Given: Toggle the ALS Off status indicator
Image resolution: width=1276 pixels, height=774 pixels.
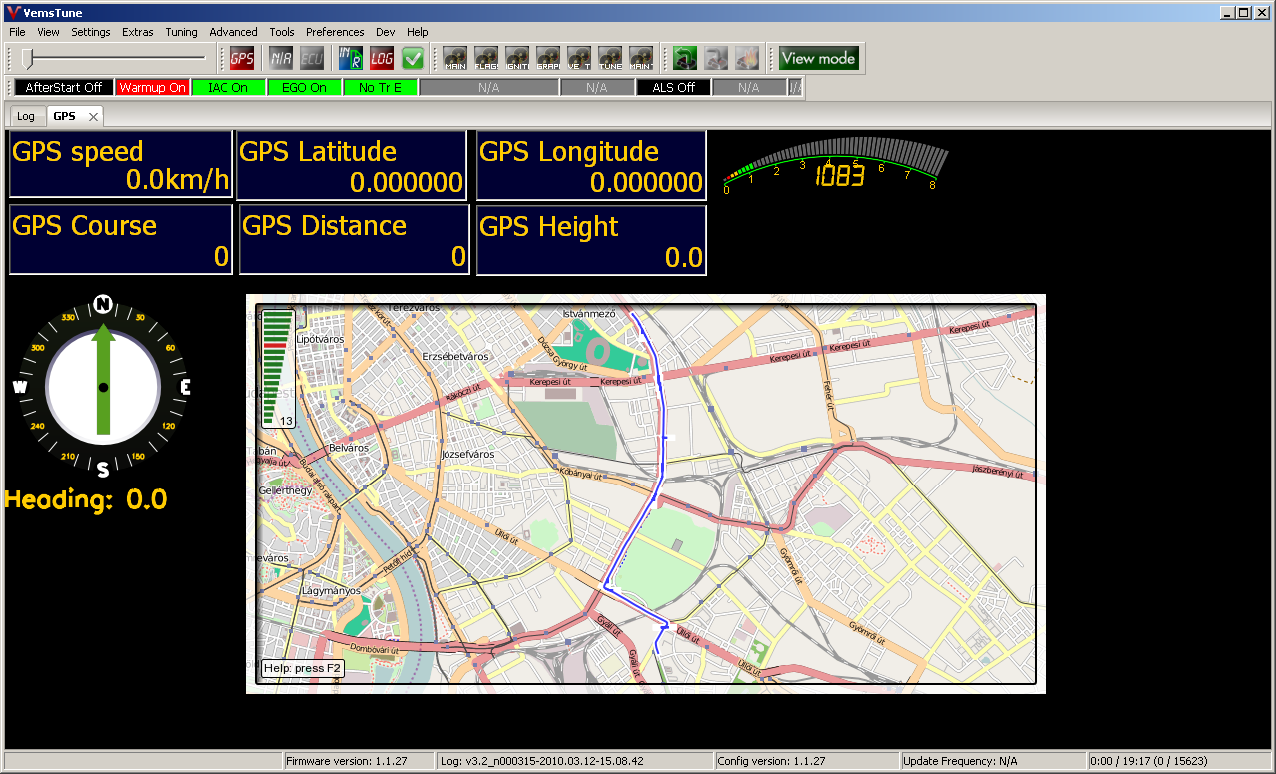Looking at the screenshot, I should pos(673,88).
